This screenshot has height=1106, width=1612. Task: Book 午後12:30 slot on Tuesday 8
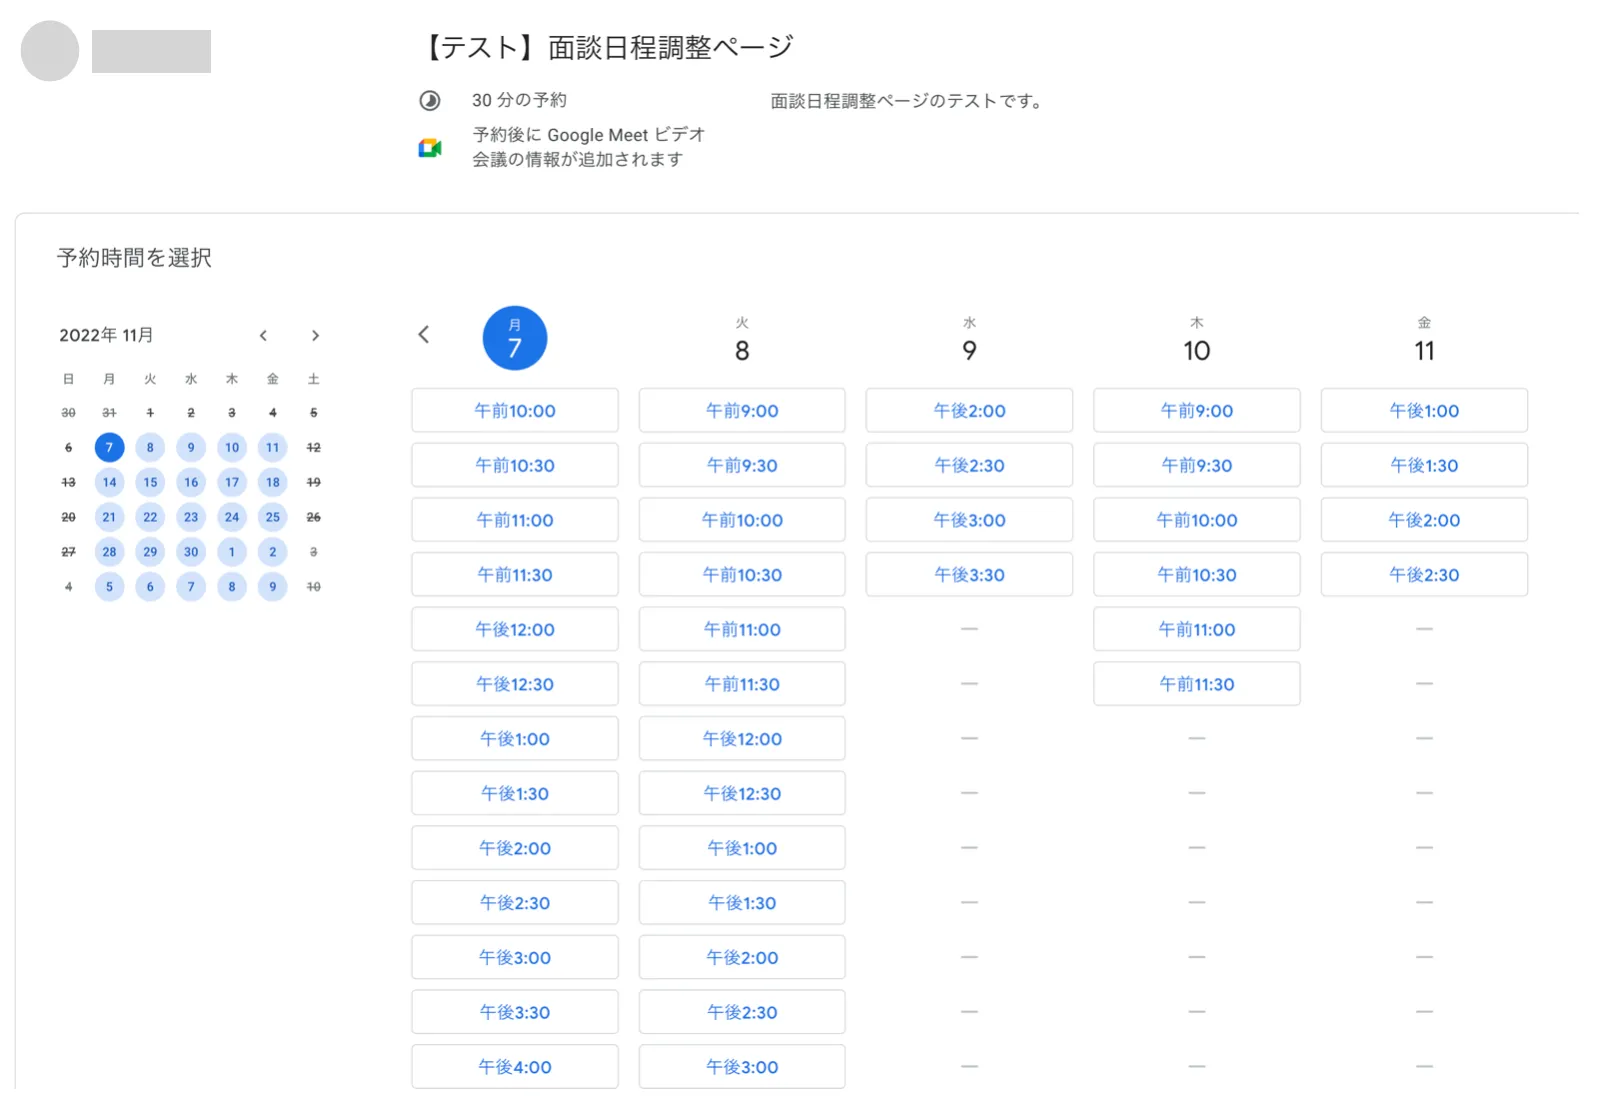742,793
